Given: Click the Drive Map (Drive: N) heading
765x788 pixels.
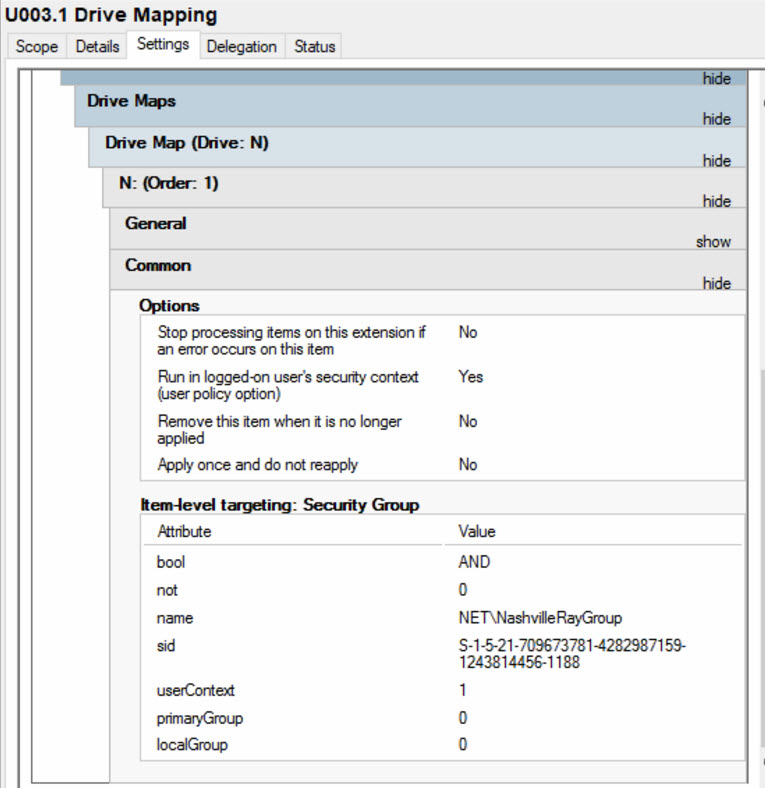Looking at the screenshot, I should click(x=186, y=143).
